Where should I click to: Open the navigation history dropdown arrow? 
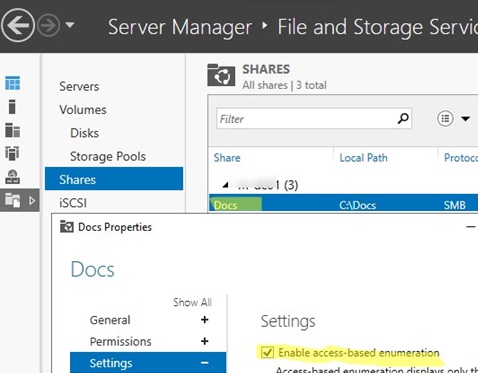click(x=70, y=25)
